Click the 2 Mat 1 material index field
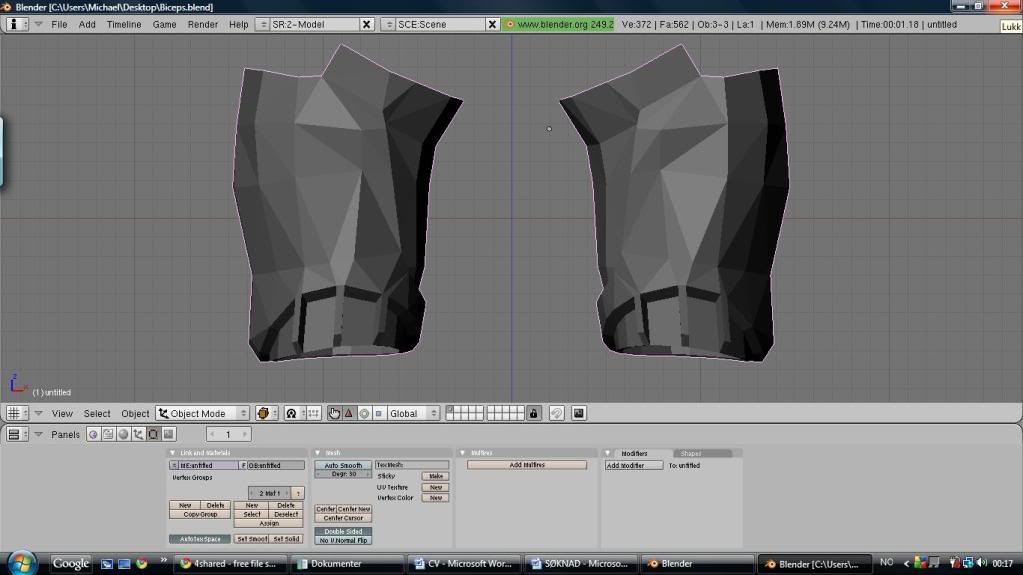The width and height of the screenshot is (1023, 575). click(x=269, y=493)
